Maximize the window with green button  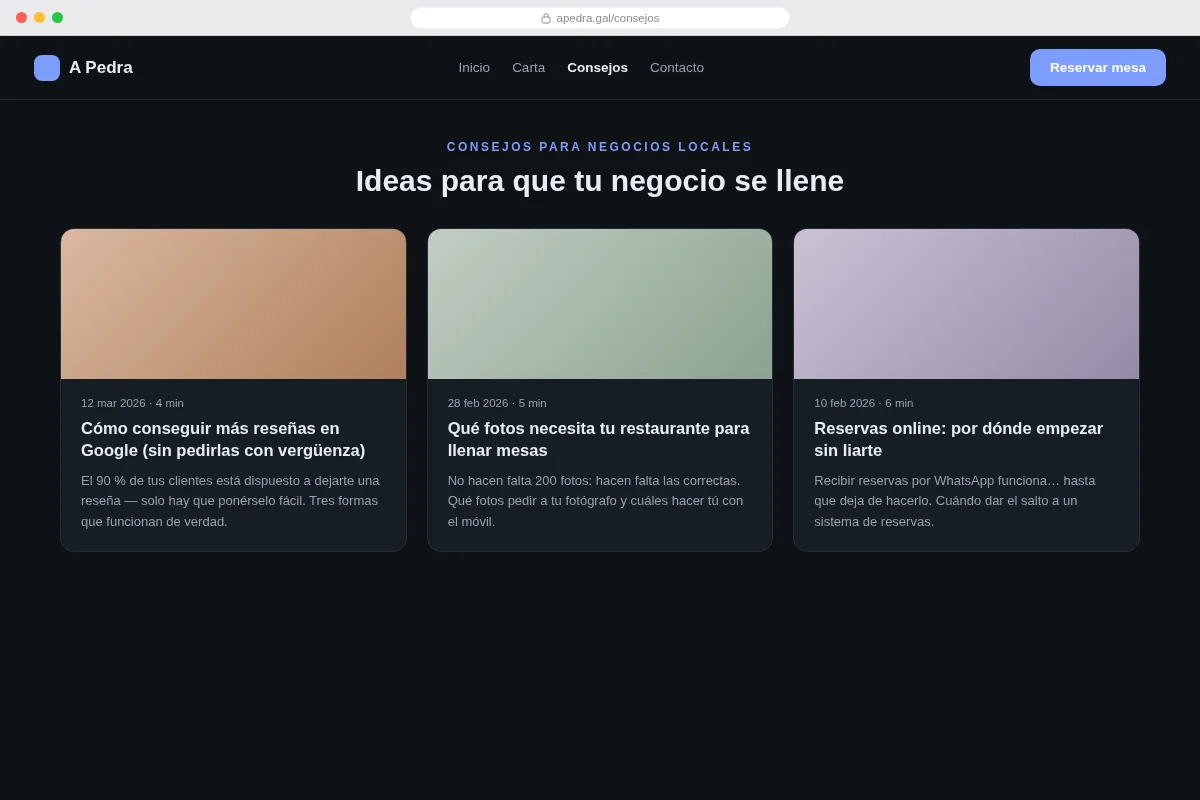click(57, 18)
